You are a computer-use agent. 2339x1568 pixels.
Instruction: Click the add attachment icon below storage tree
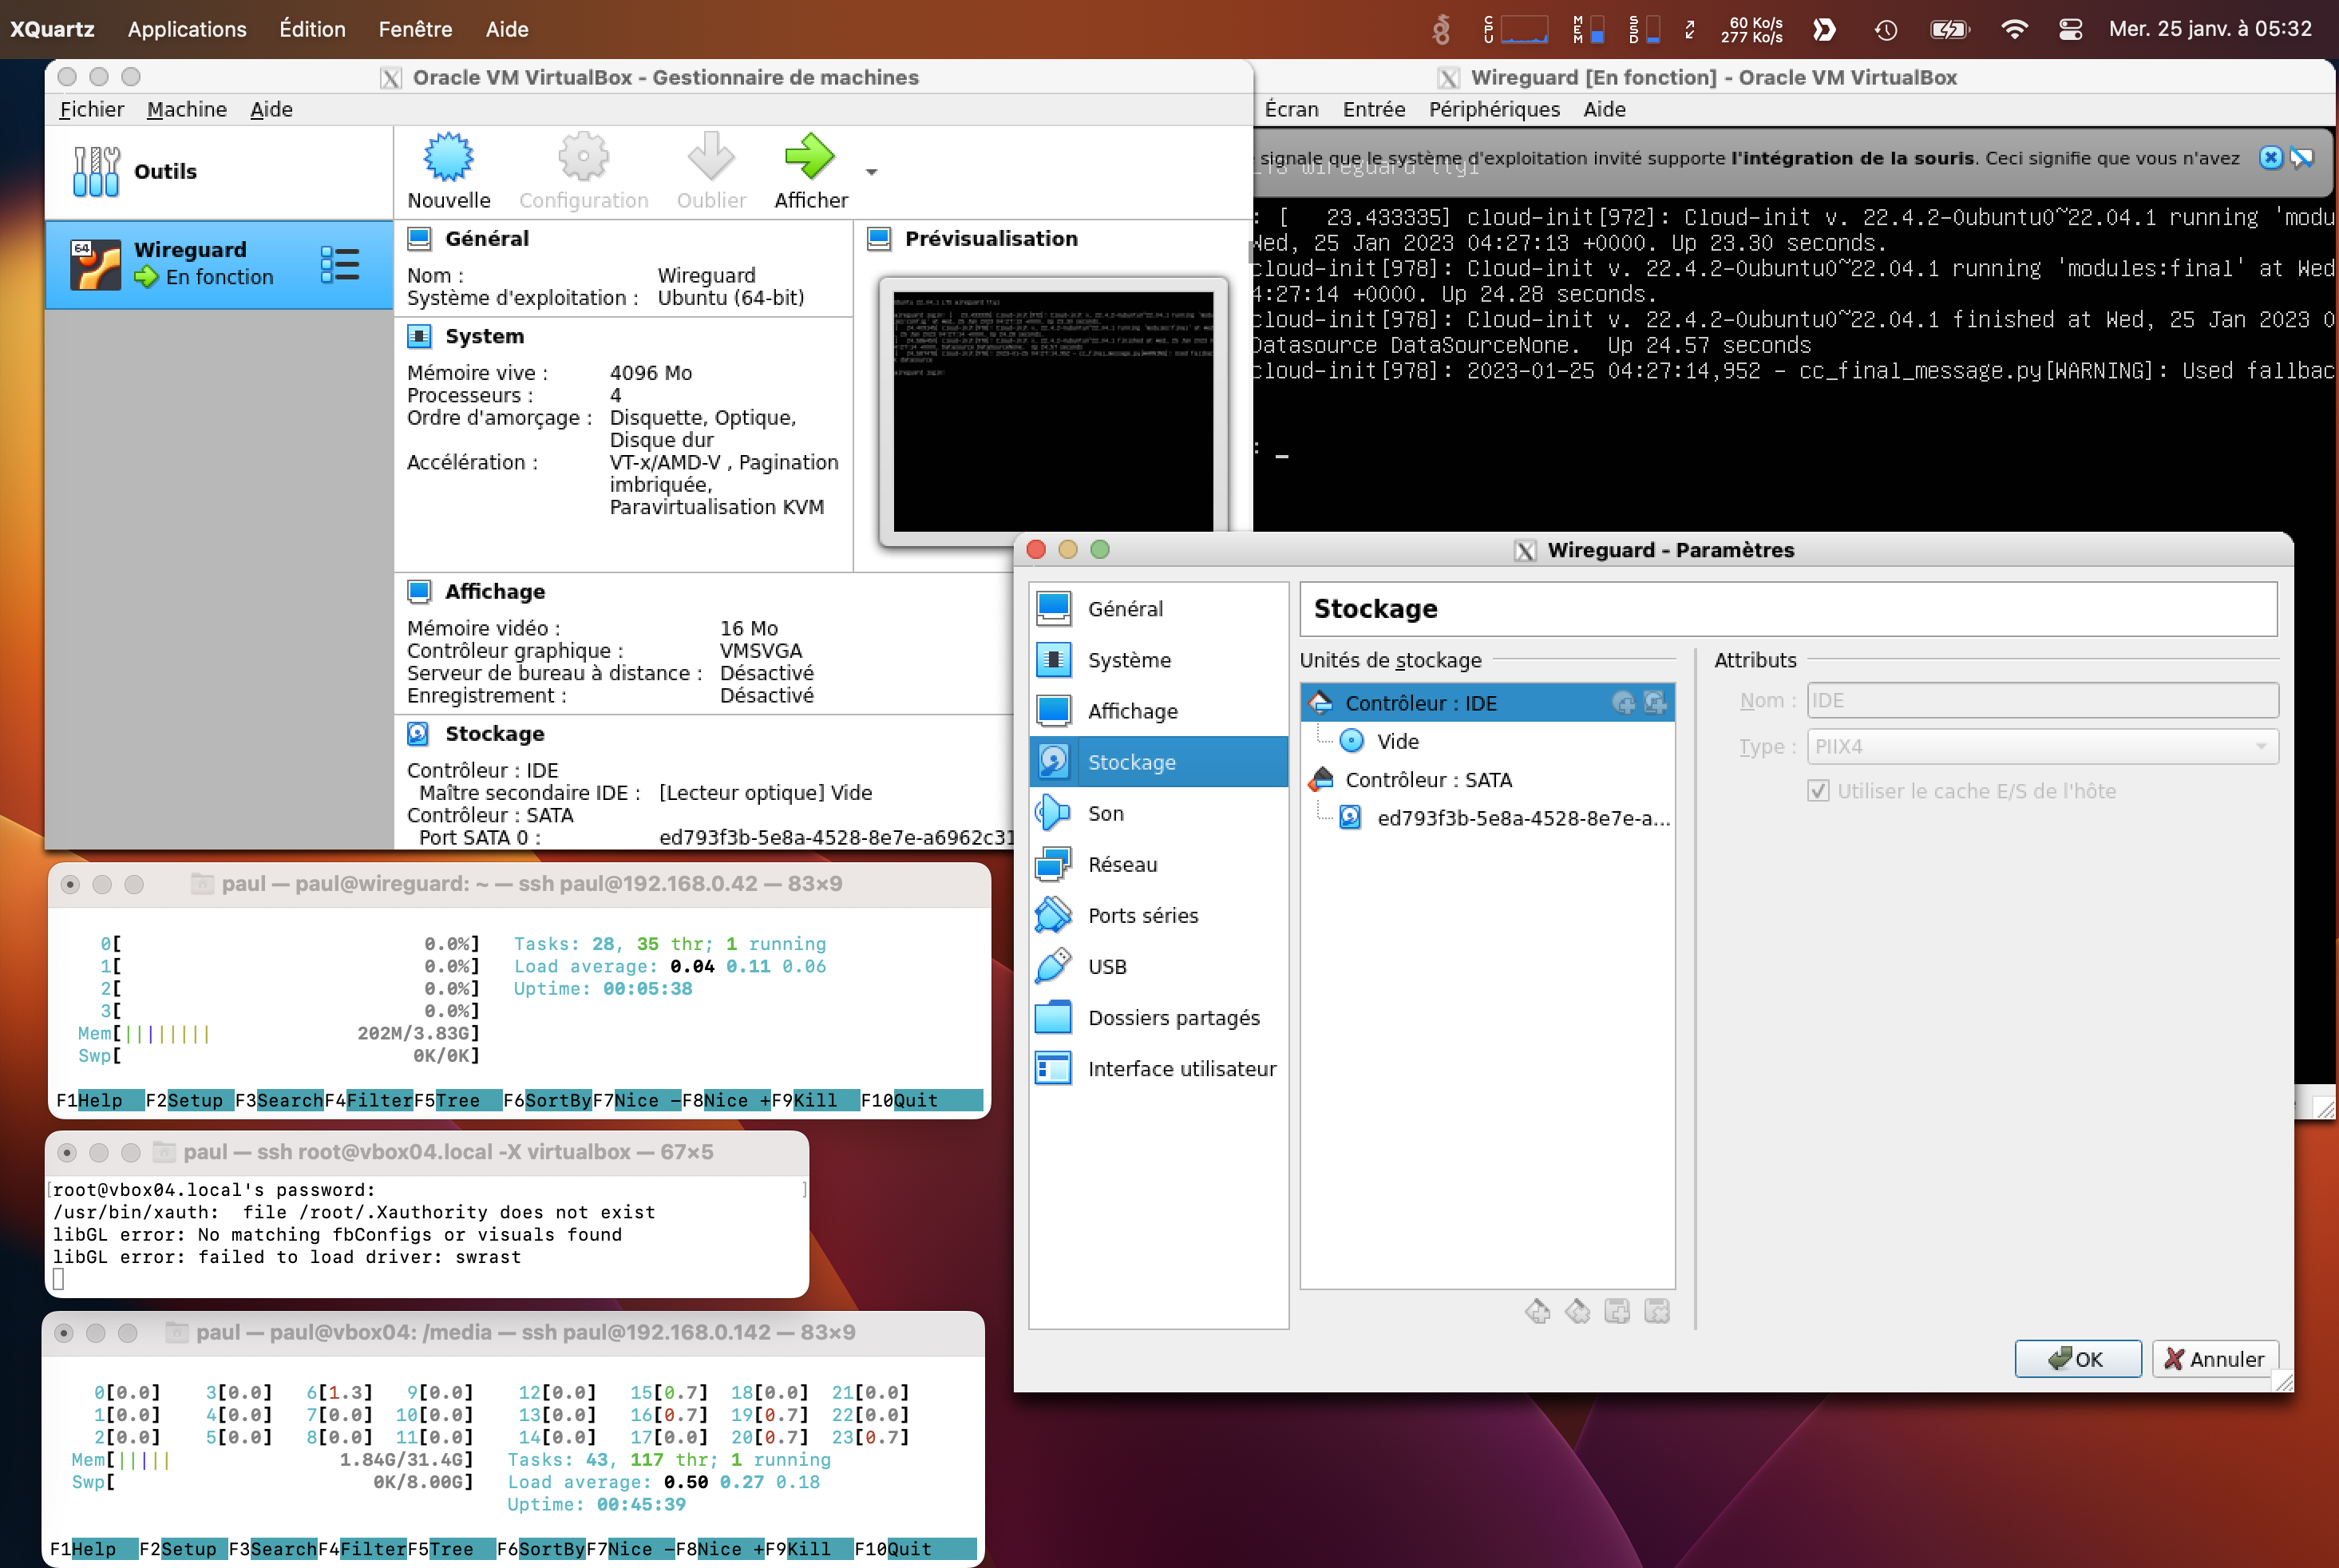(1617, 1311)
